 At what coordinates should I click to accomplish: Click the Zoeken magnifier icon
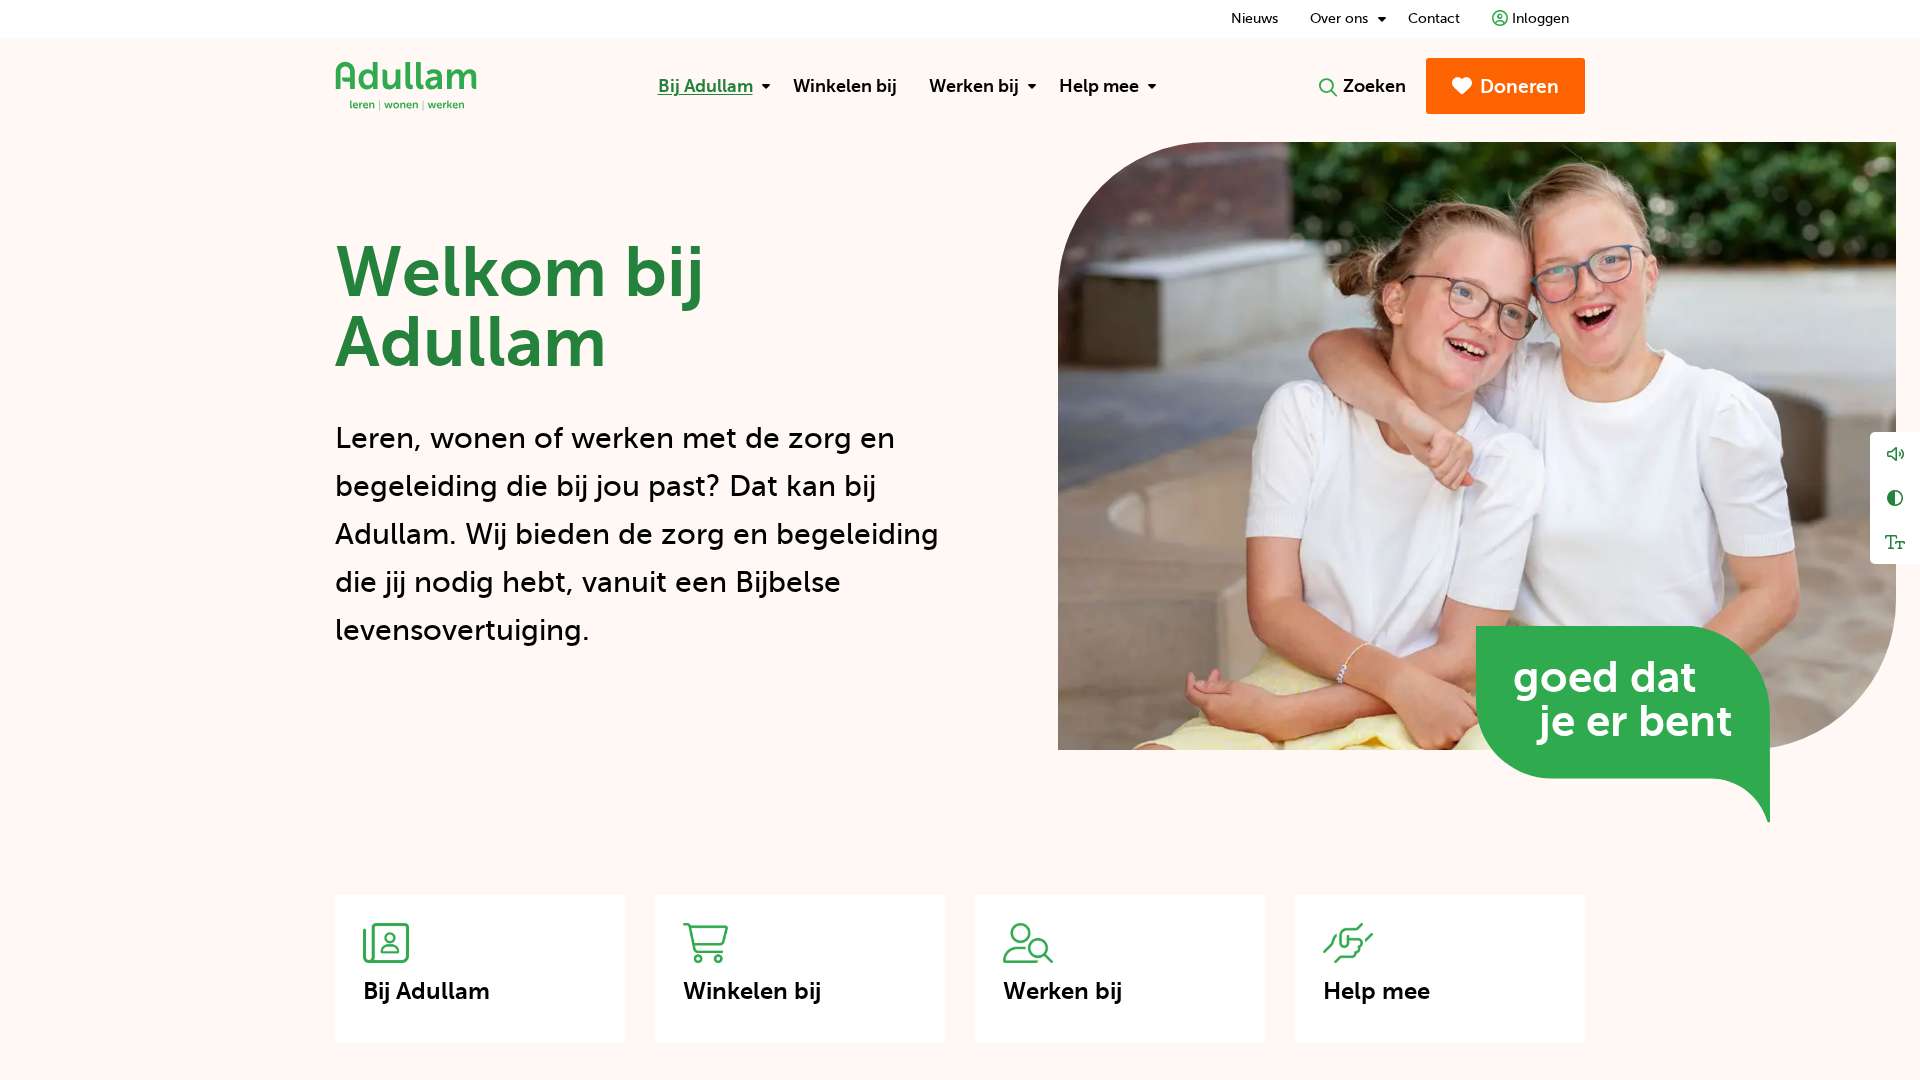point(1328,87)
